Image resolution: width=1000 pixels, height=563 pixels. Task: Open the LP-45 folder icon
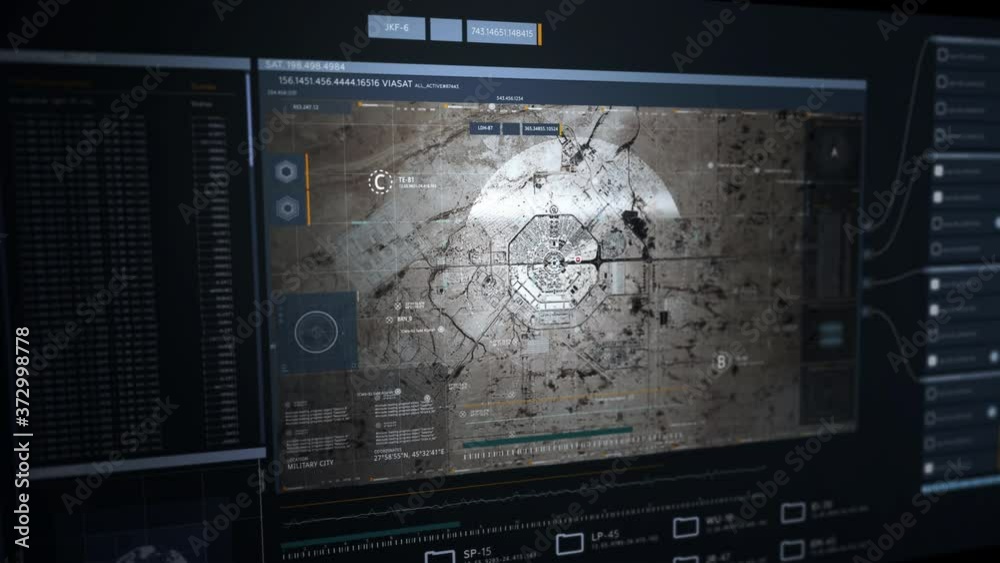570,543
